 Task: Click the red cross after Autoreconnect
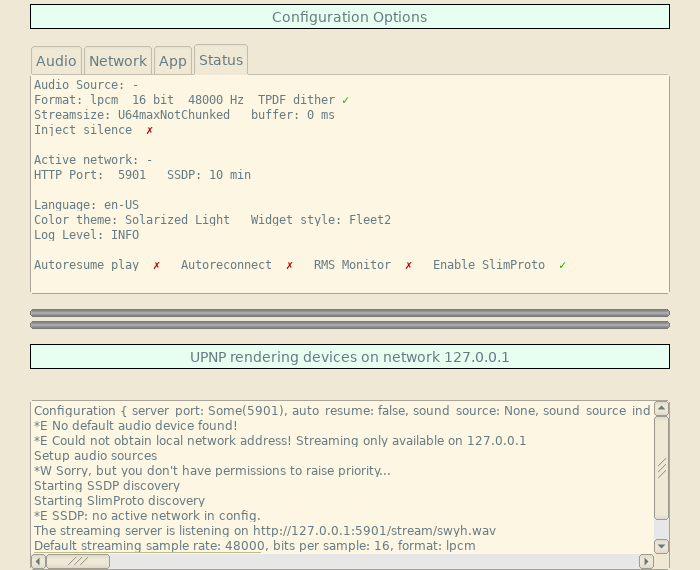point(289,265)
